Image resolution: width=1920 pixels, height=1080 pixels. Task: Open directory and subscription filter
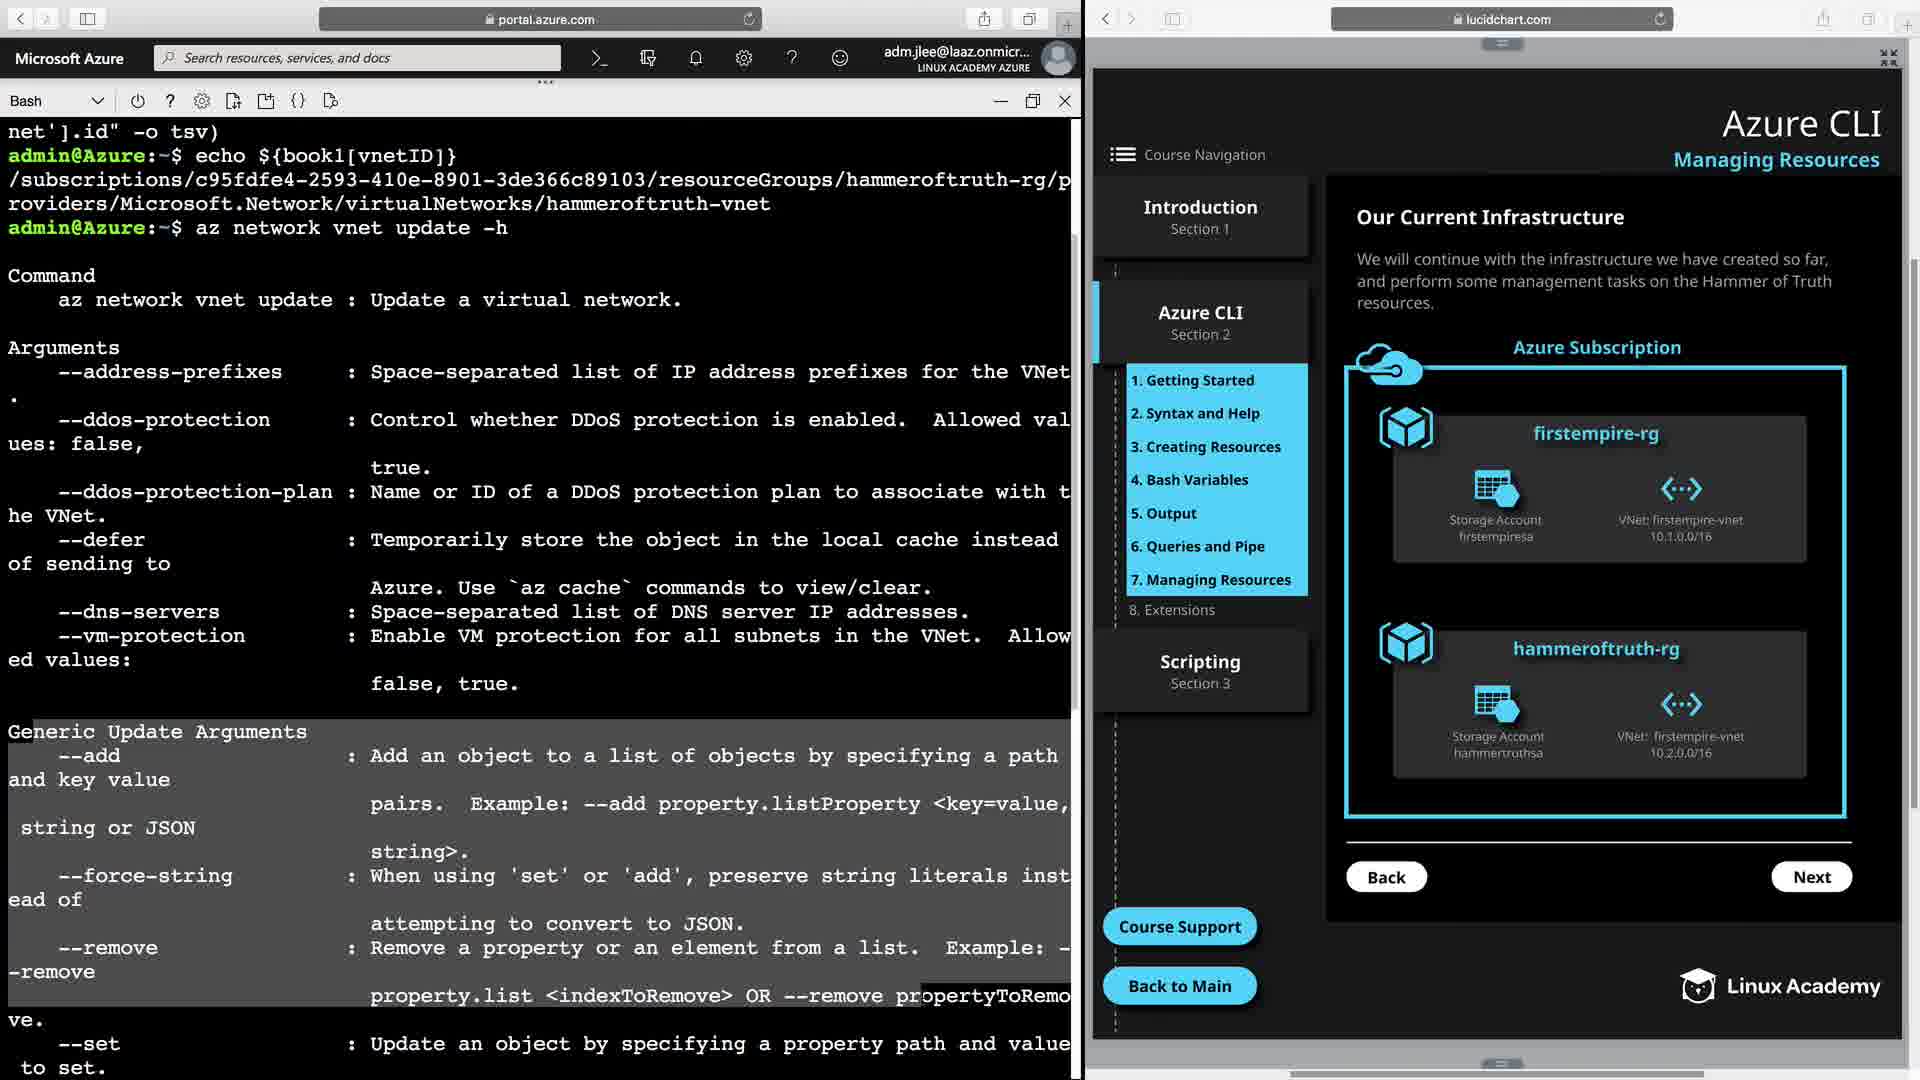tap(647, 58)
